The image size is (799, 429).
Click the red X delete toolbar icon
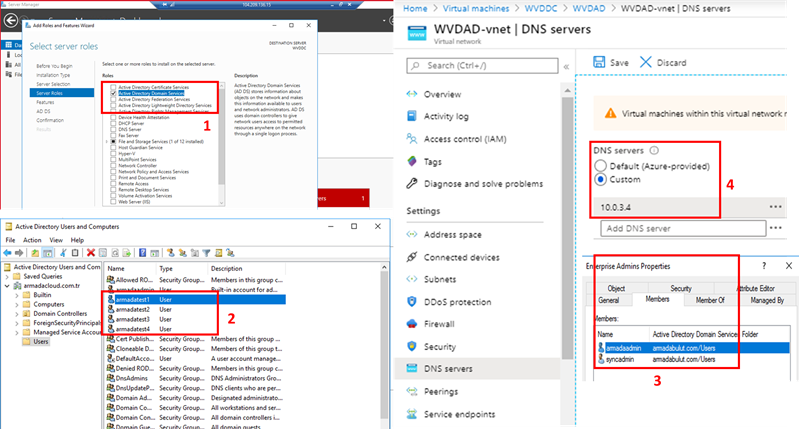[x=91, y=253]
